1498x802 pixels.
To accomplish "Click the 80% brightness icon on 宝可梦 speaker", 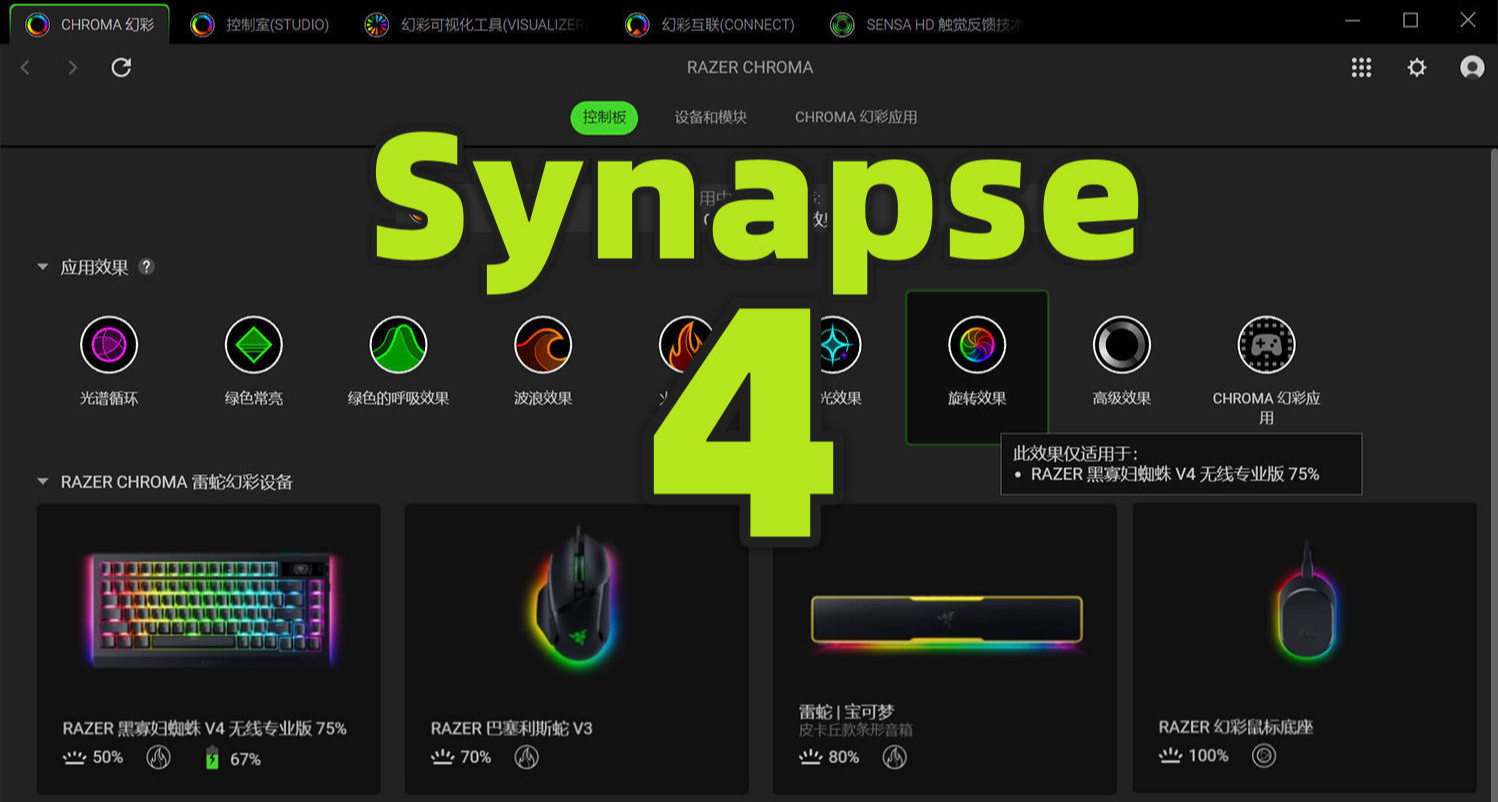I will 811,757.
